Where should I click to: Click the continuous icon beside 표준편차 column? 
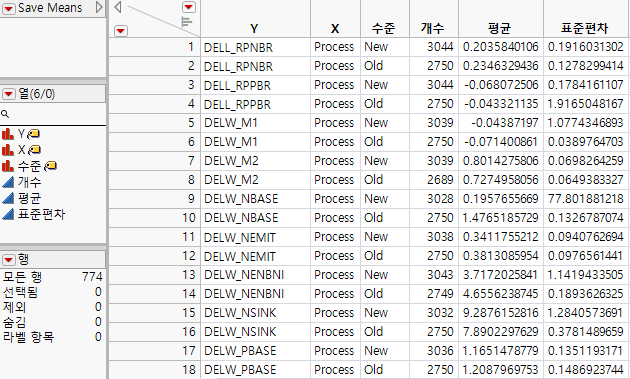coord(8,214)
